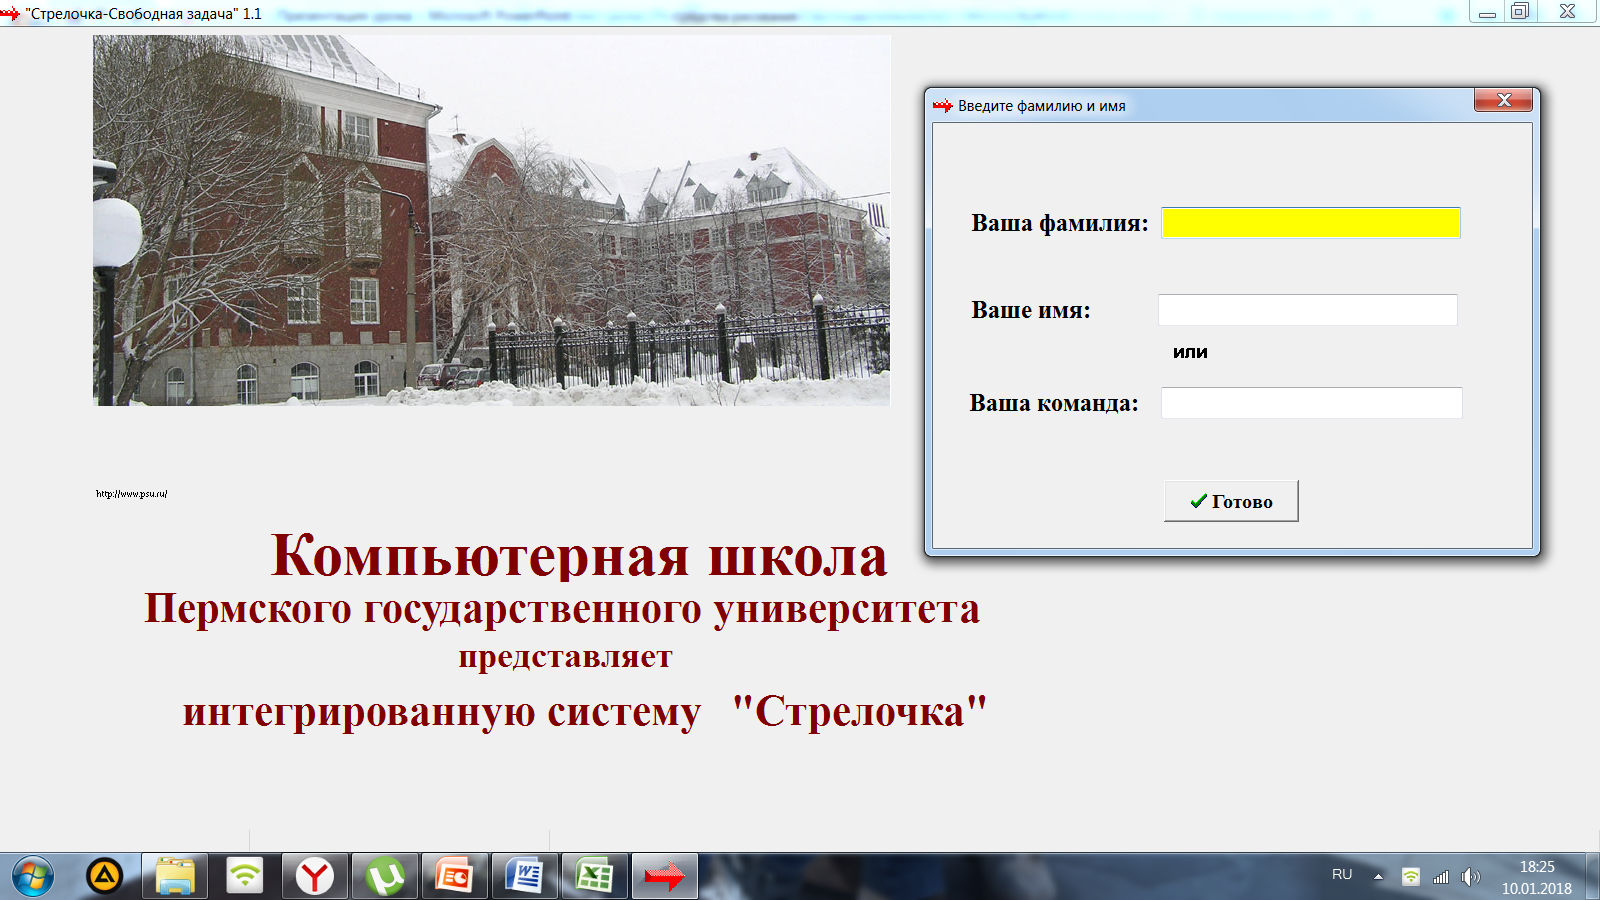Close the 'Введите фамилию и имя' dialog
This screenshot has width=1600, height=900.
pos(1503,100)
